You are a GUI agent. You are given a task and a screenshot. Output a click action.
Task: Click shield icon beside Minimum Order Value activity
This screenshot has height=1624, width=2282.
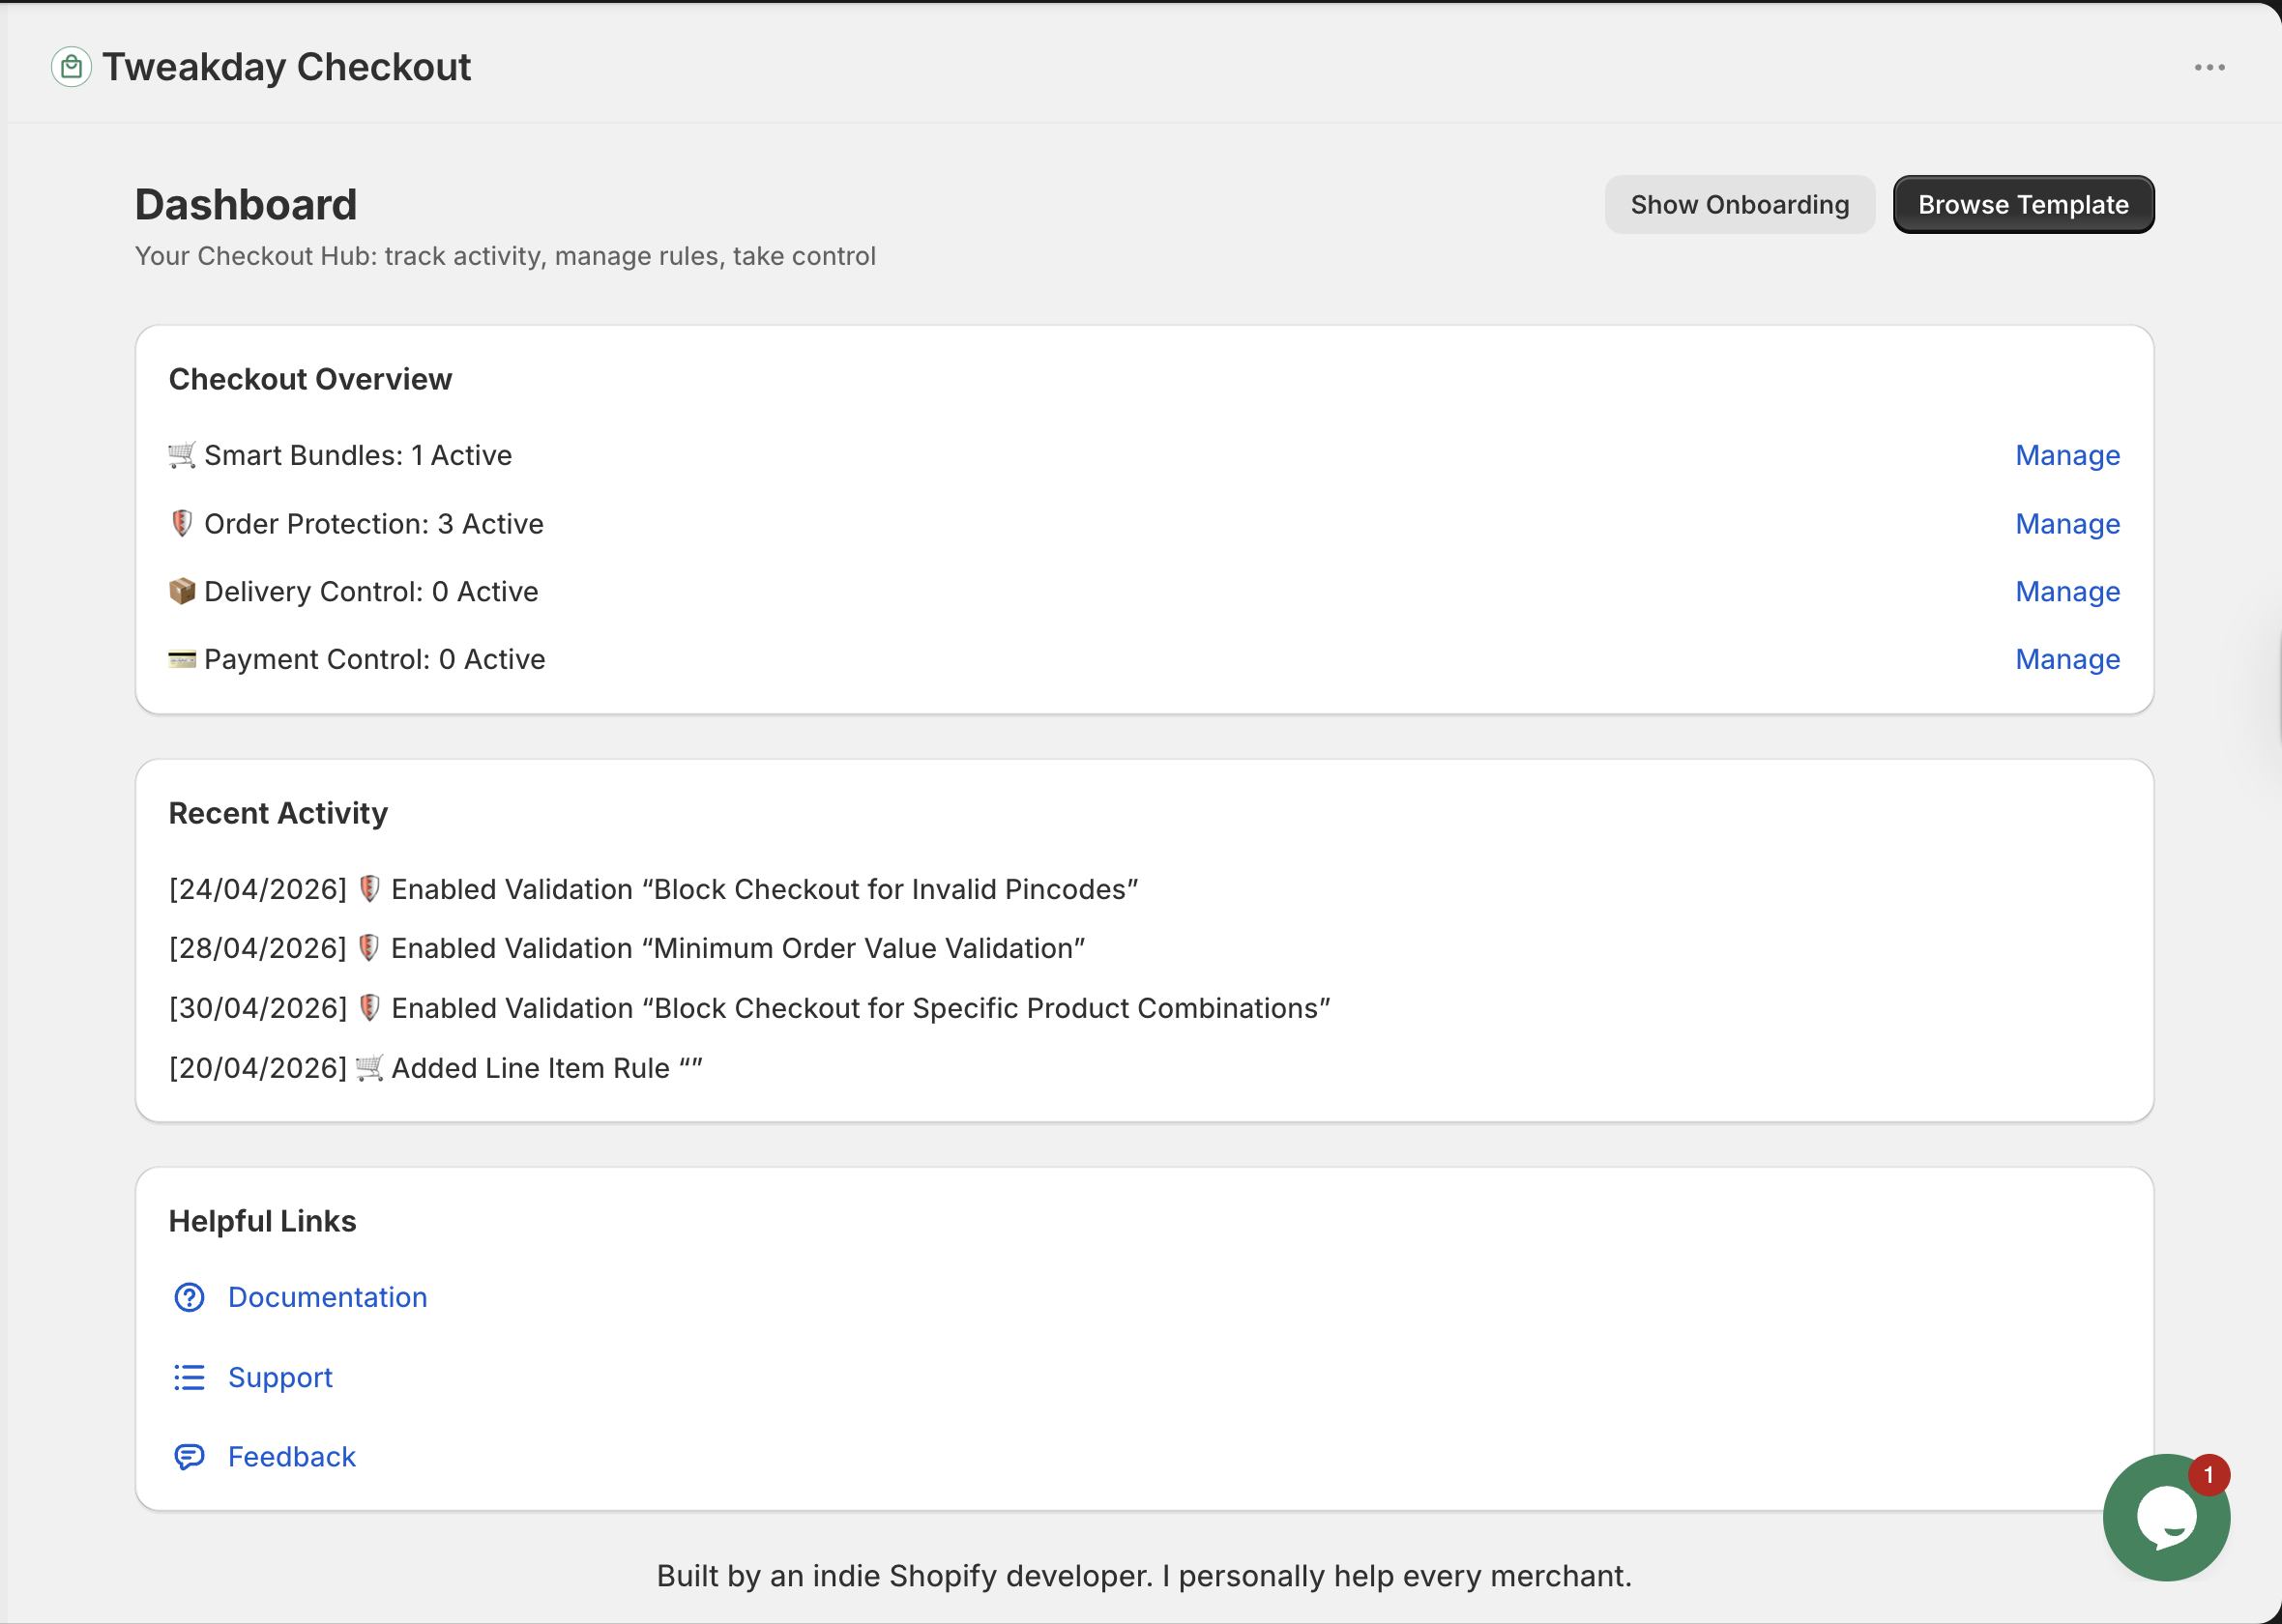[369, 948]
